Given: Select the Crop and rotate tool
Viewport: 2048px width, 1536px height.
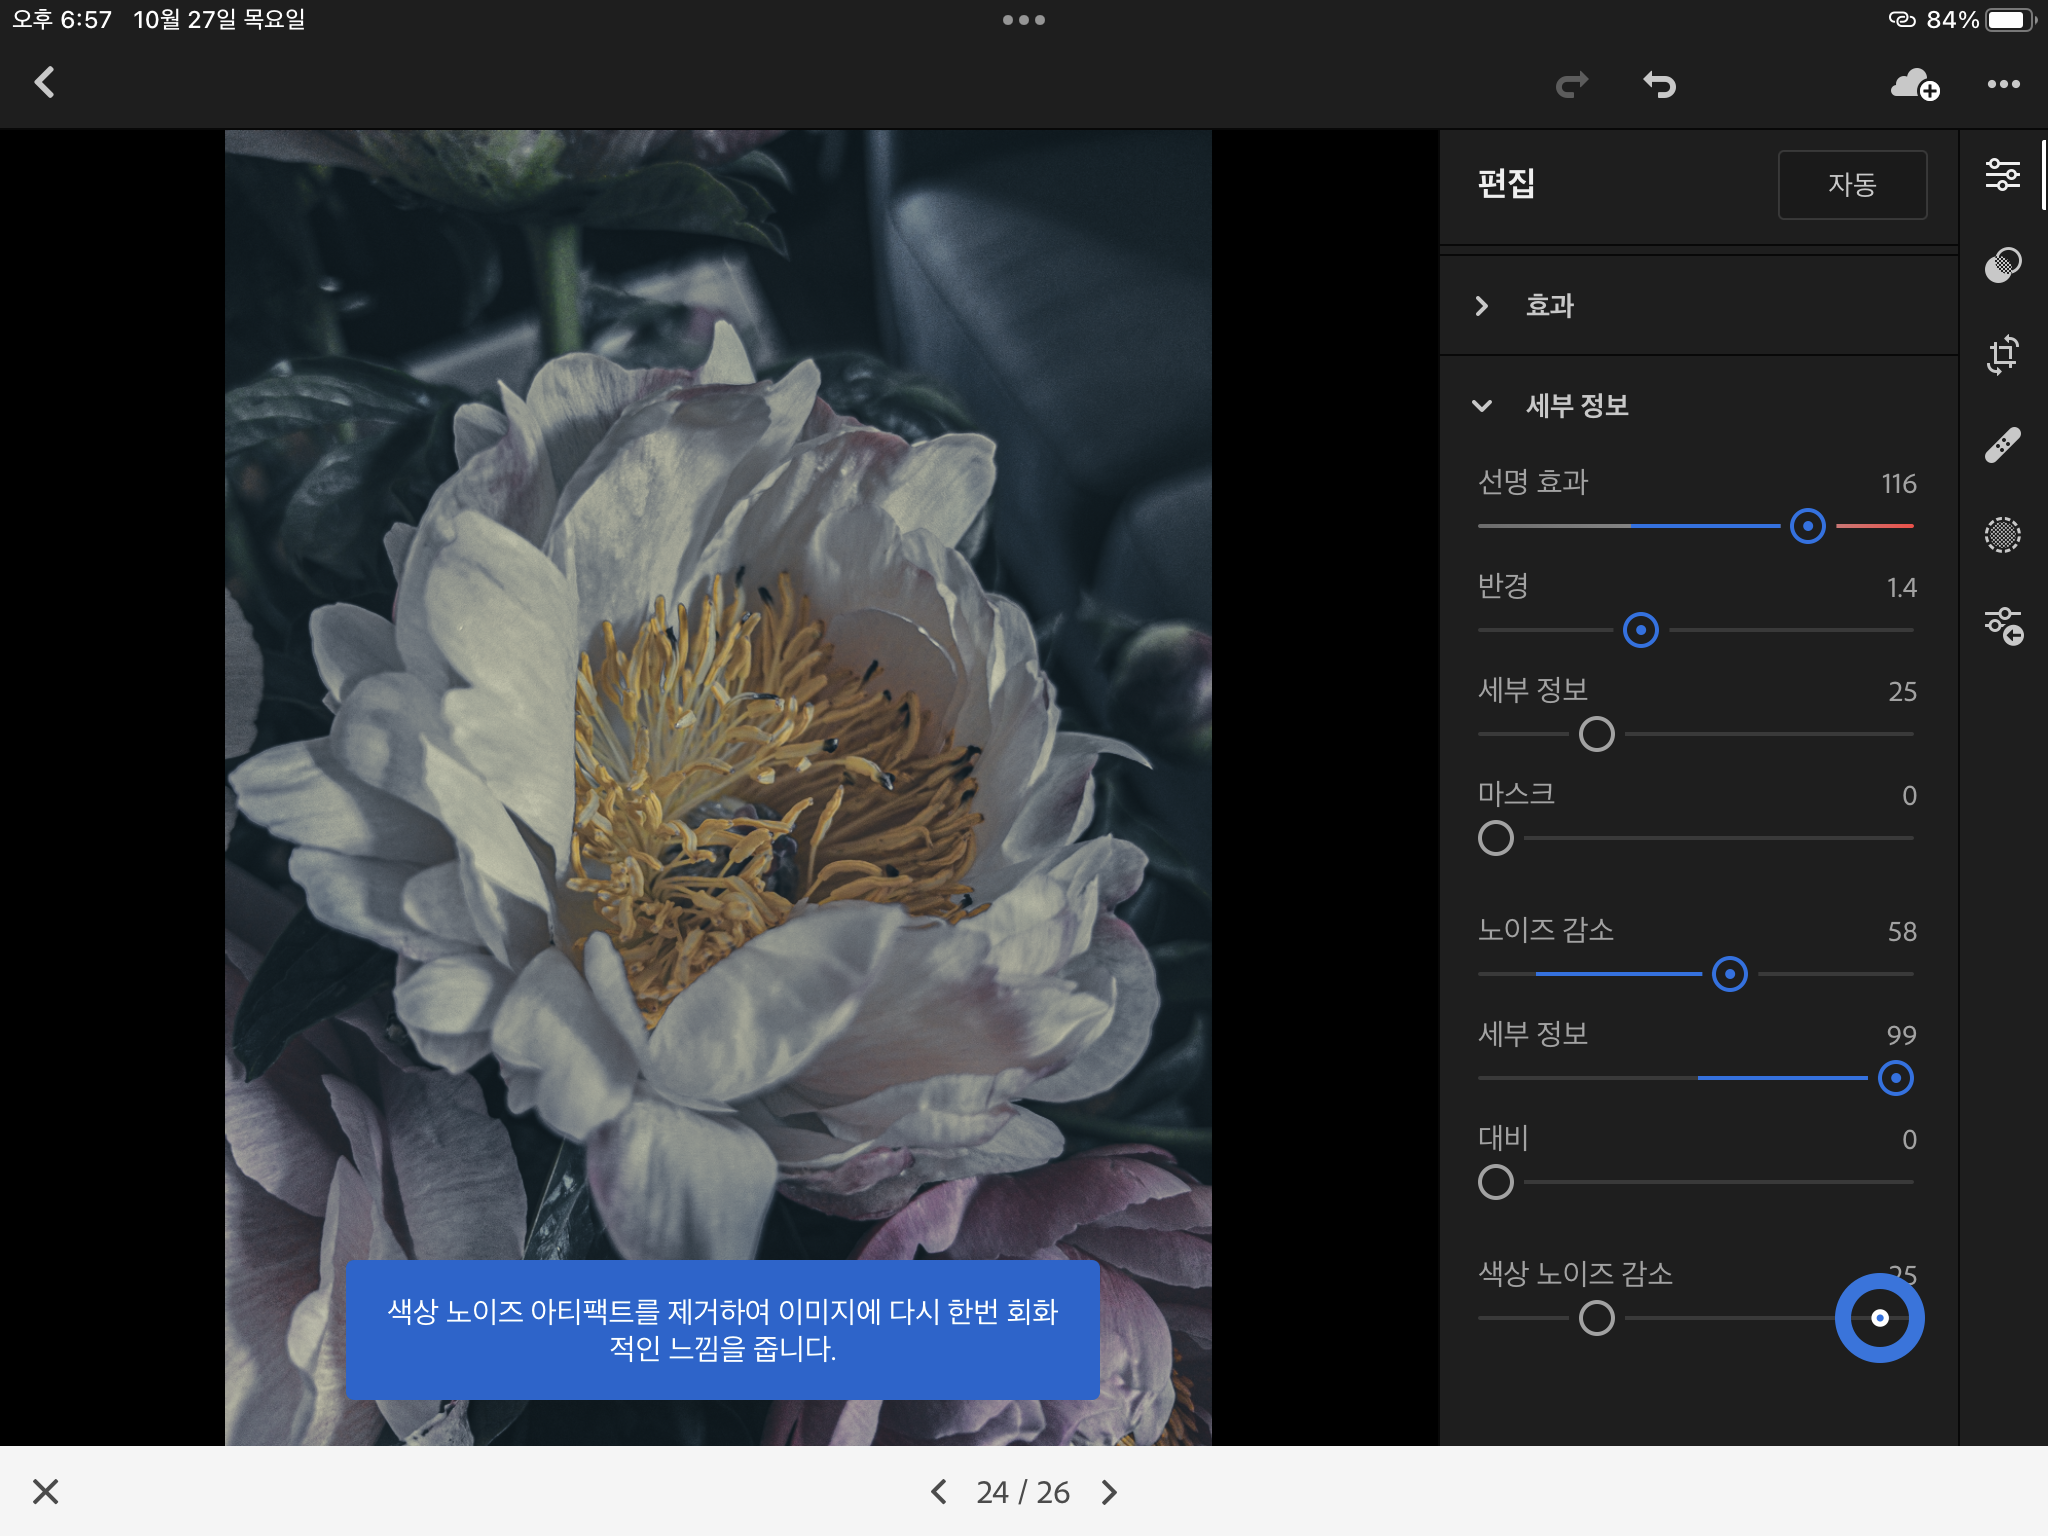Looking at the screenshot, I should coord(2002,355).
